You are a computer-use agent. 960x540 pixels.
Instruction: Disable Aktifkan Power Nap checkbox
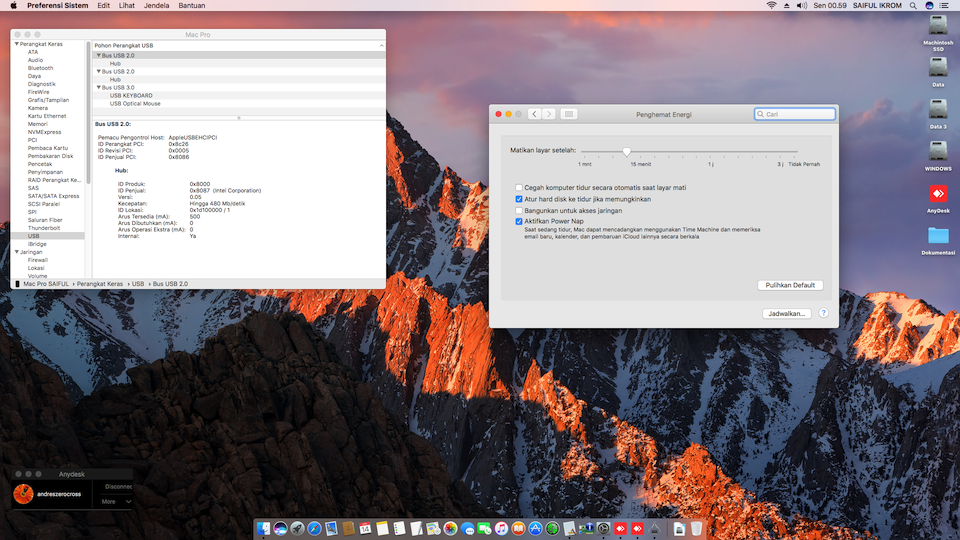(519, 222)
